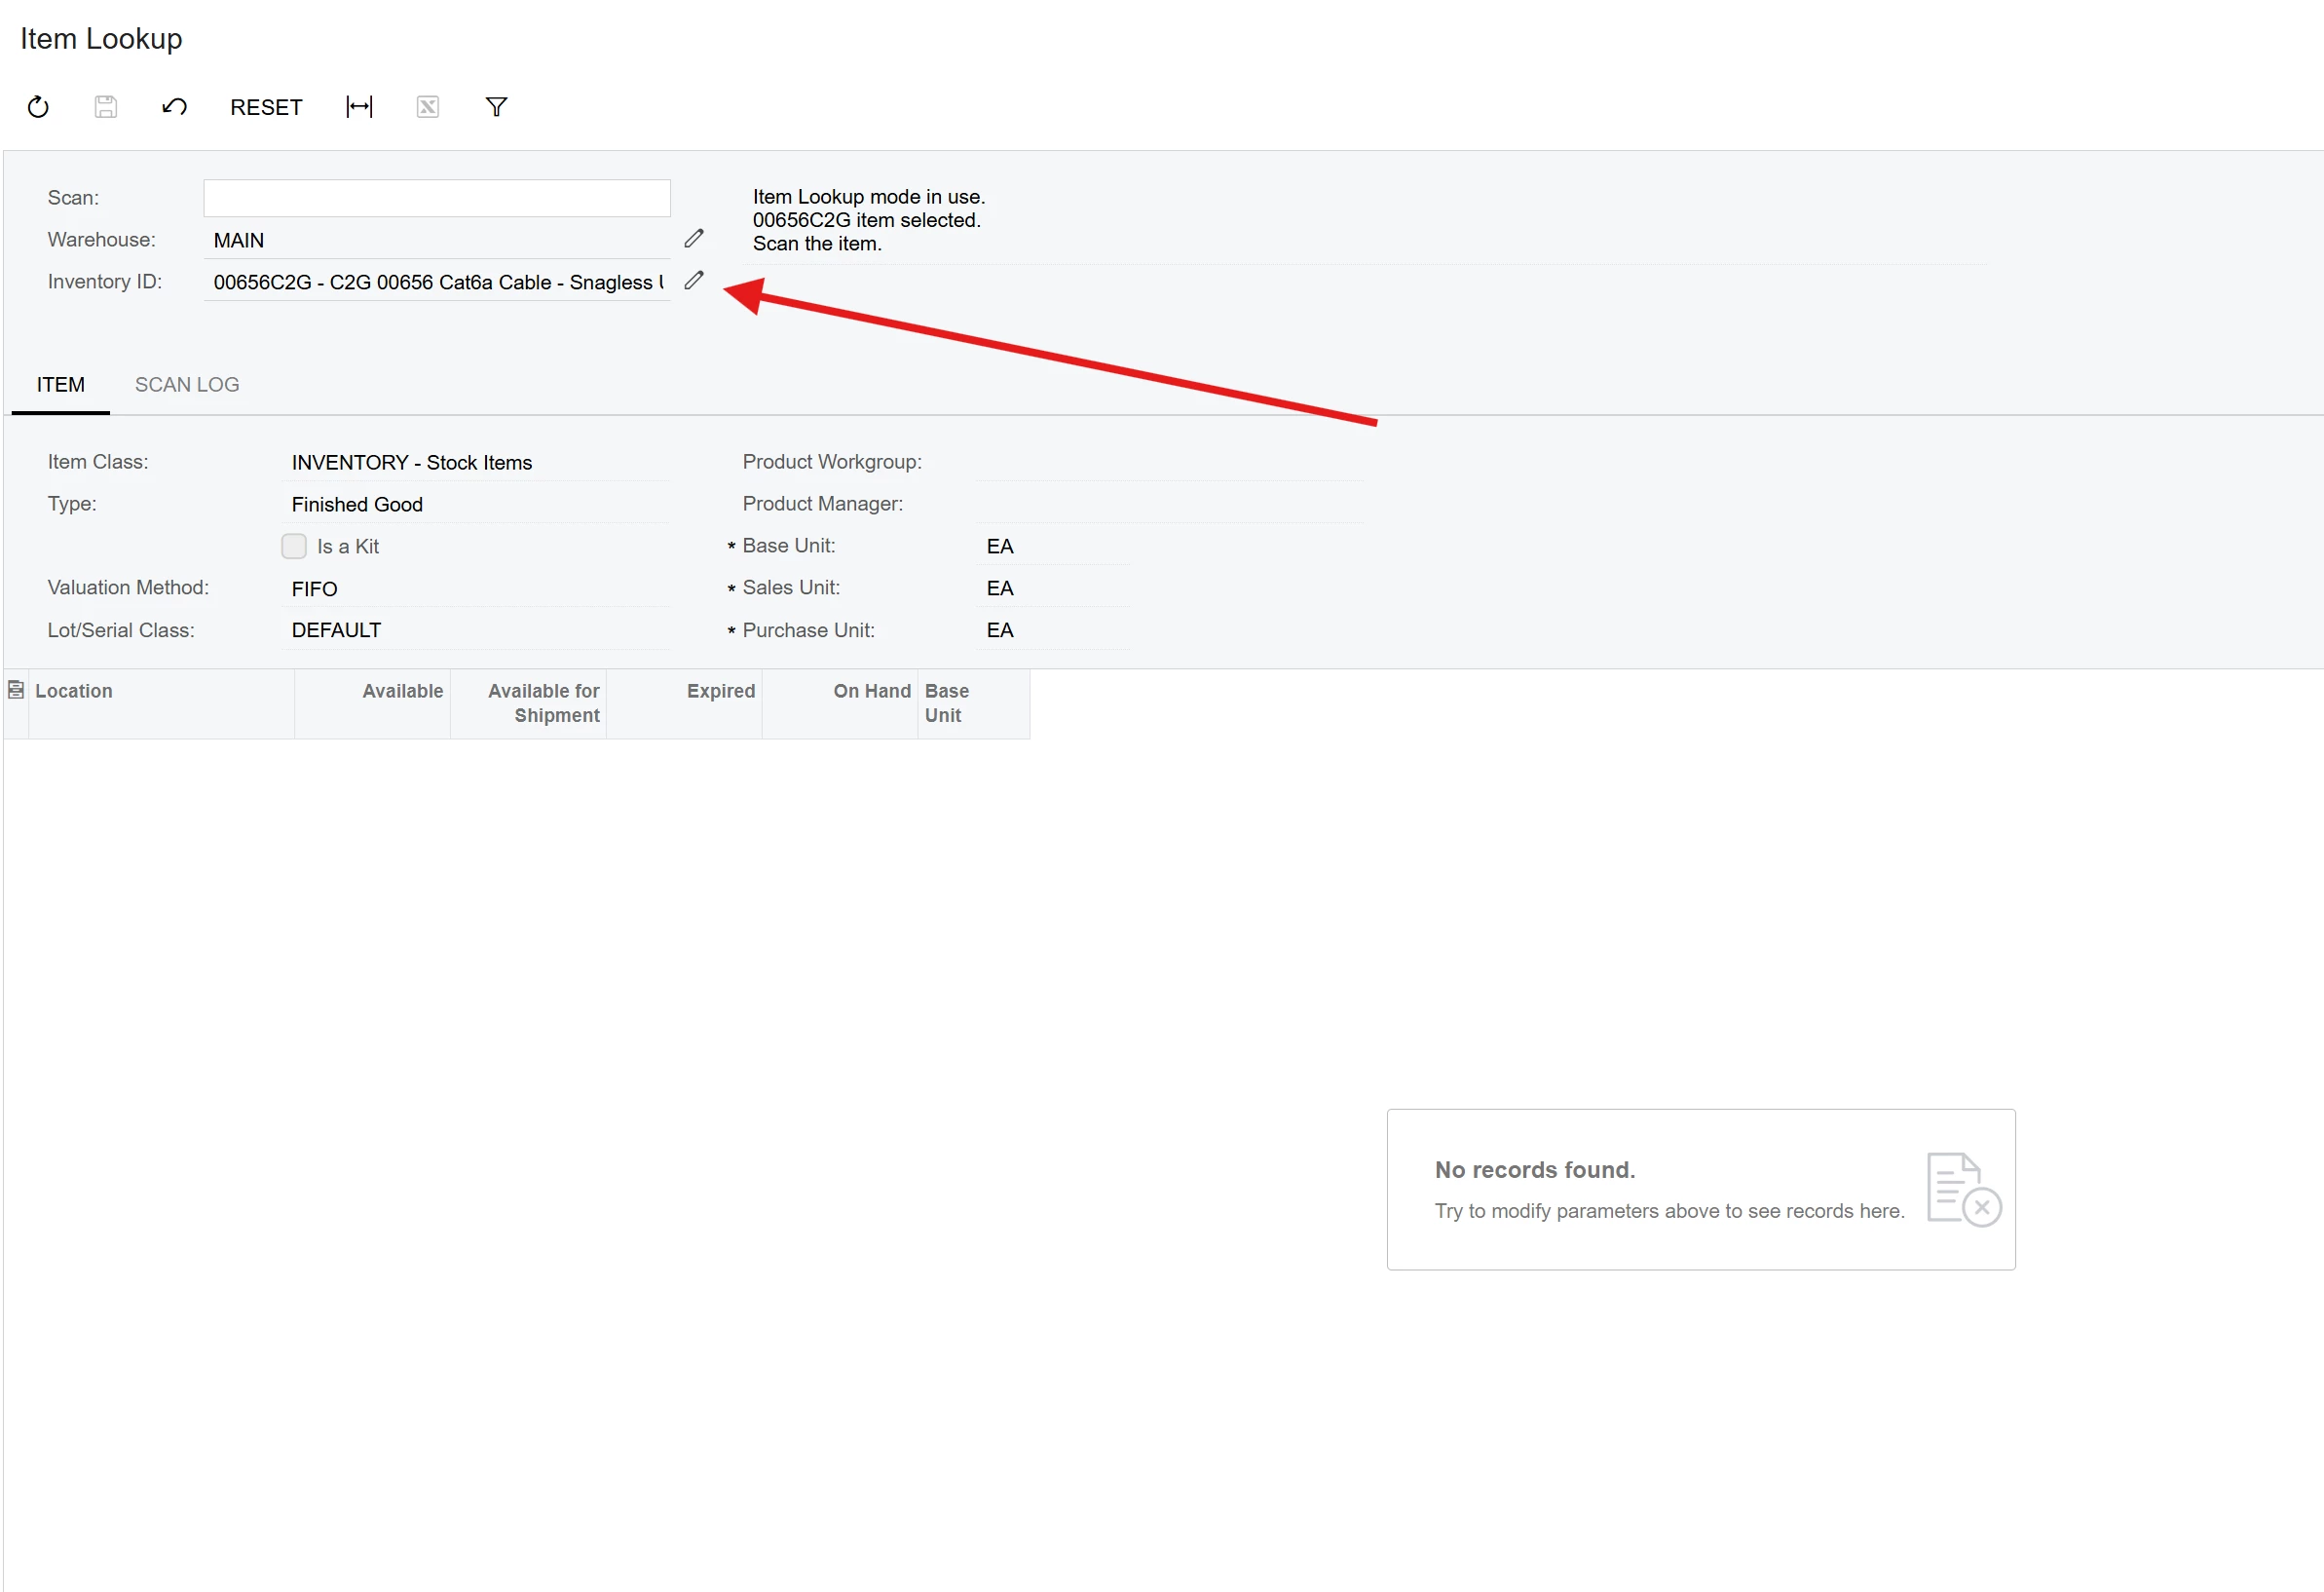The height and width of the screenshot is (1592, 2324).
Task: Click the Item Lookup page title
Action: [x=101, y=39]
